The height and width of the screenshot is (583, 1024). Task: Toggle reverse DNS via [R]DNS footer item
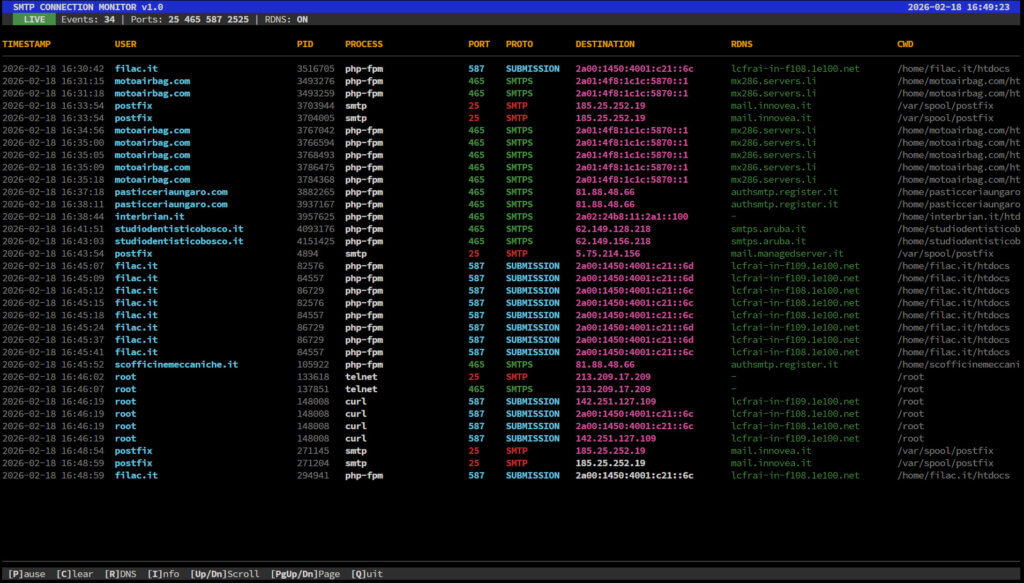120,574
